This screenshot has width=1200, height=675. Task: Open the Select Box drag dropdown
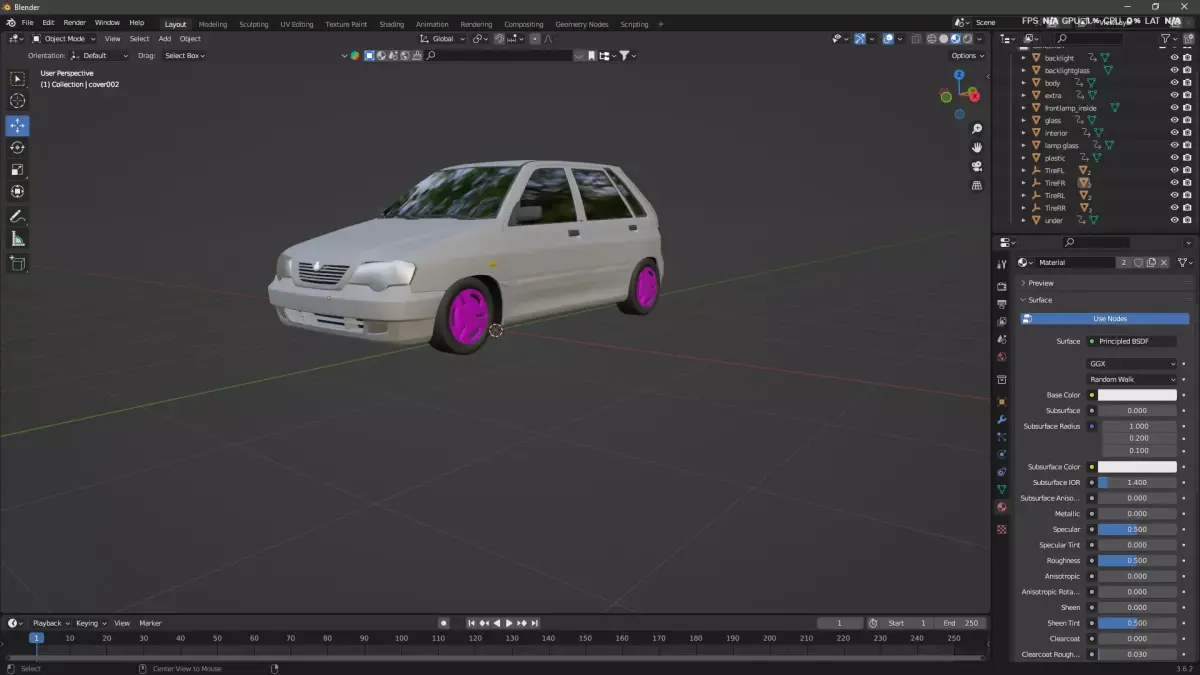pyautogui.click(x=186, y=56)
